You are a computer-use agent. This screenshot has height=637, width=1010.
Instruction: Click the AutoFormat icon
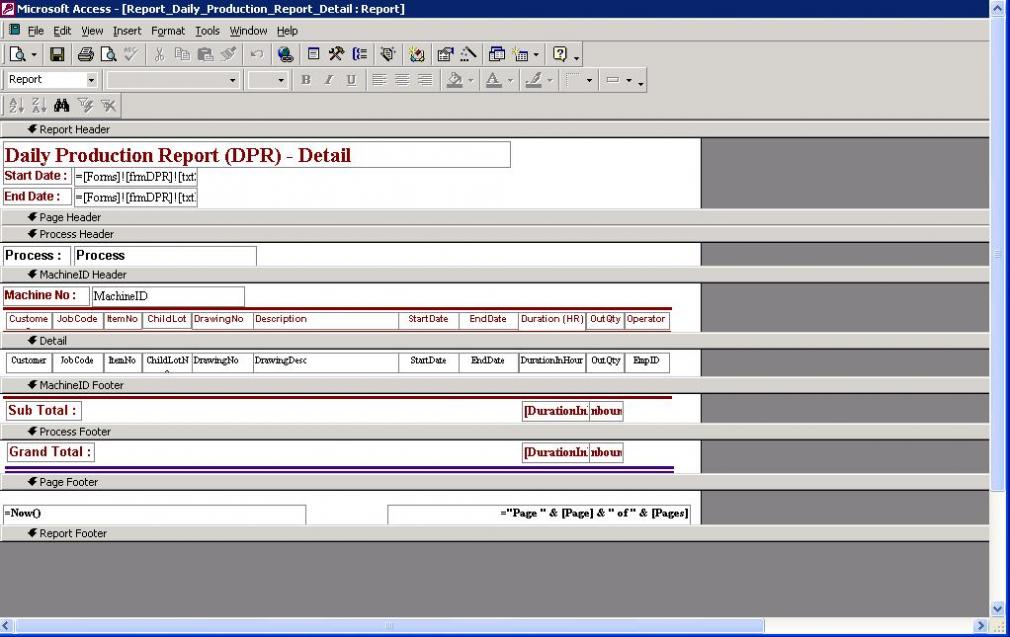point(388,55)
